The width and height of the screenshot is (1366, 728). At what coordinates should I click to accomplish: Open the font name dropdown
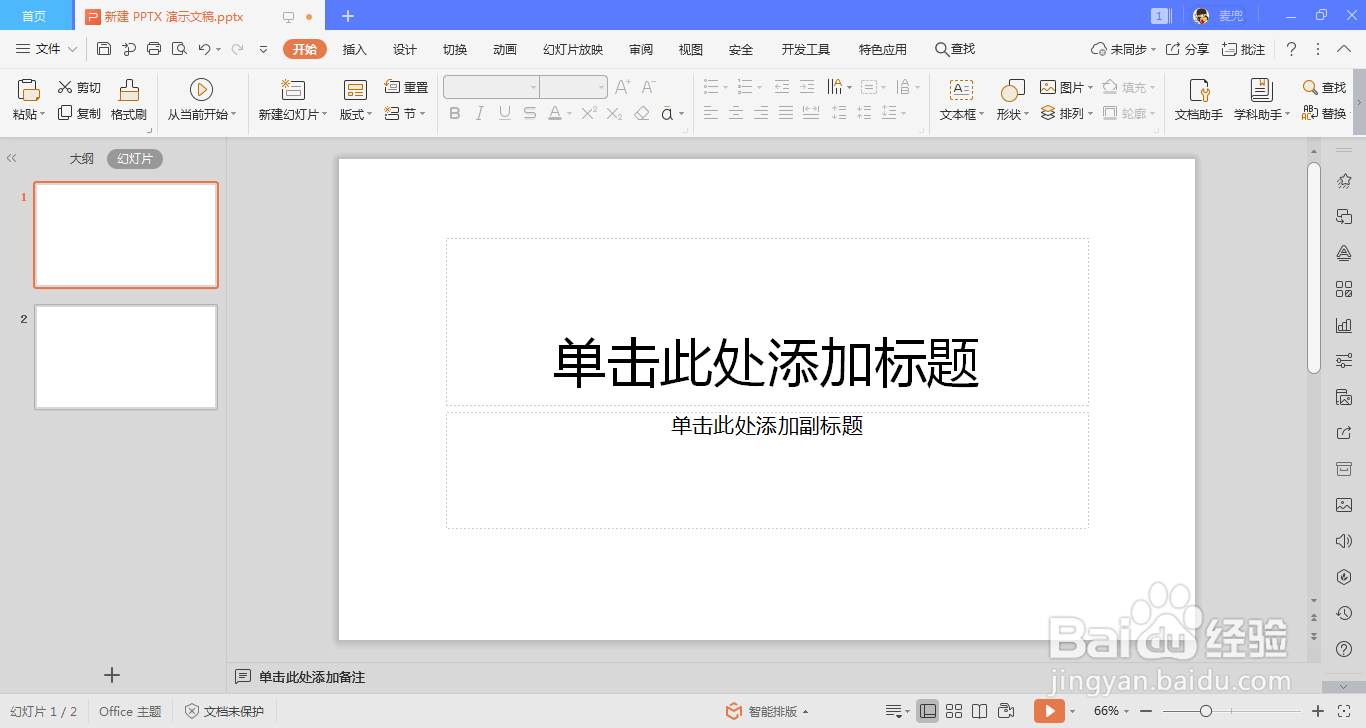533,87
